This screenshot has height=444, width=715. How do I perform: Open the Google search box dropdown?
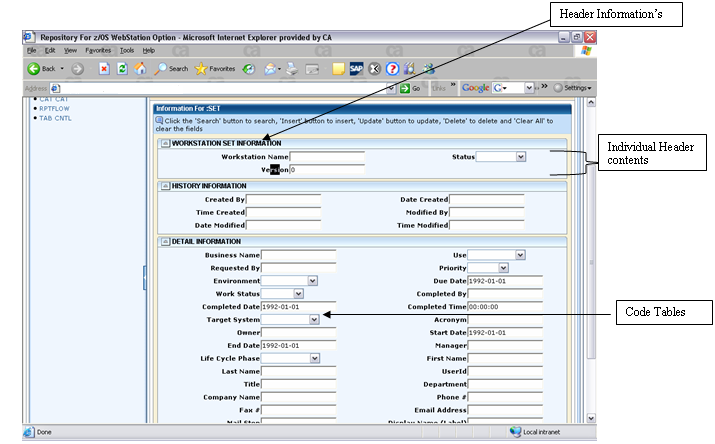click(529, 88)
